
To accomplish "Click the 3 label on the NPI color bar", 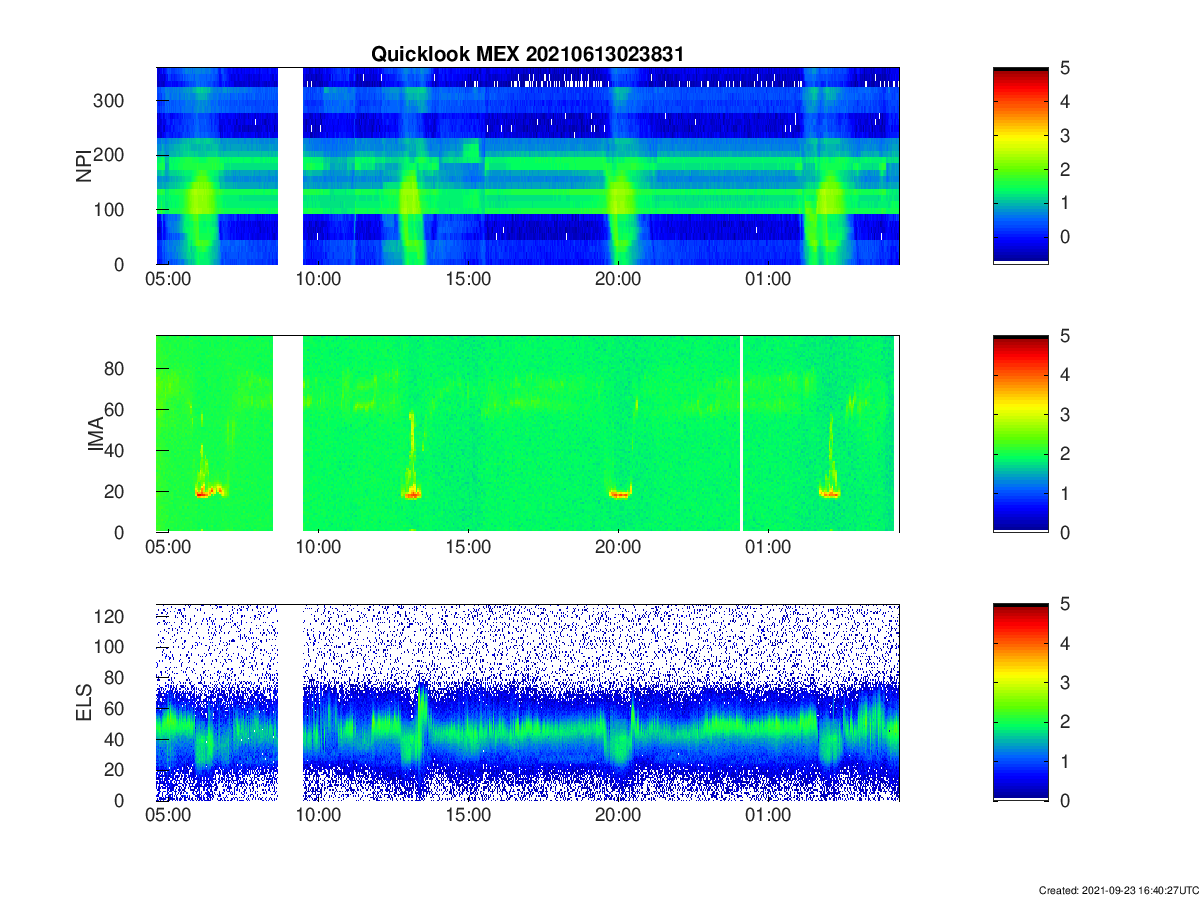I will pos(1066,135).
